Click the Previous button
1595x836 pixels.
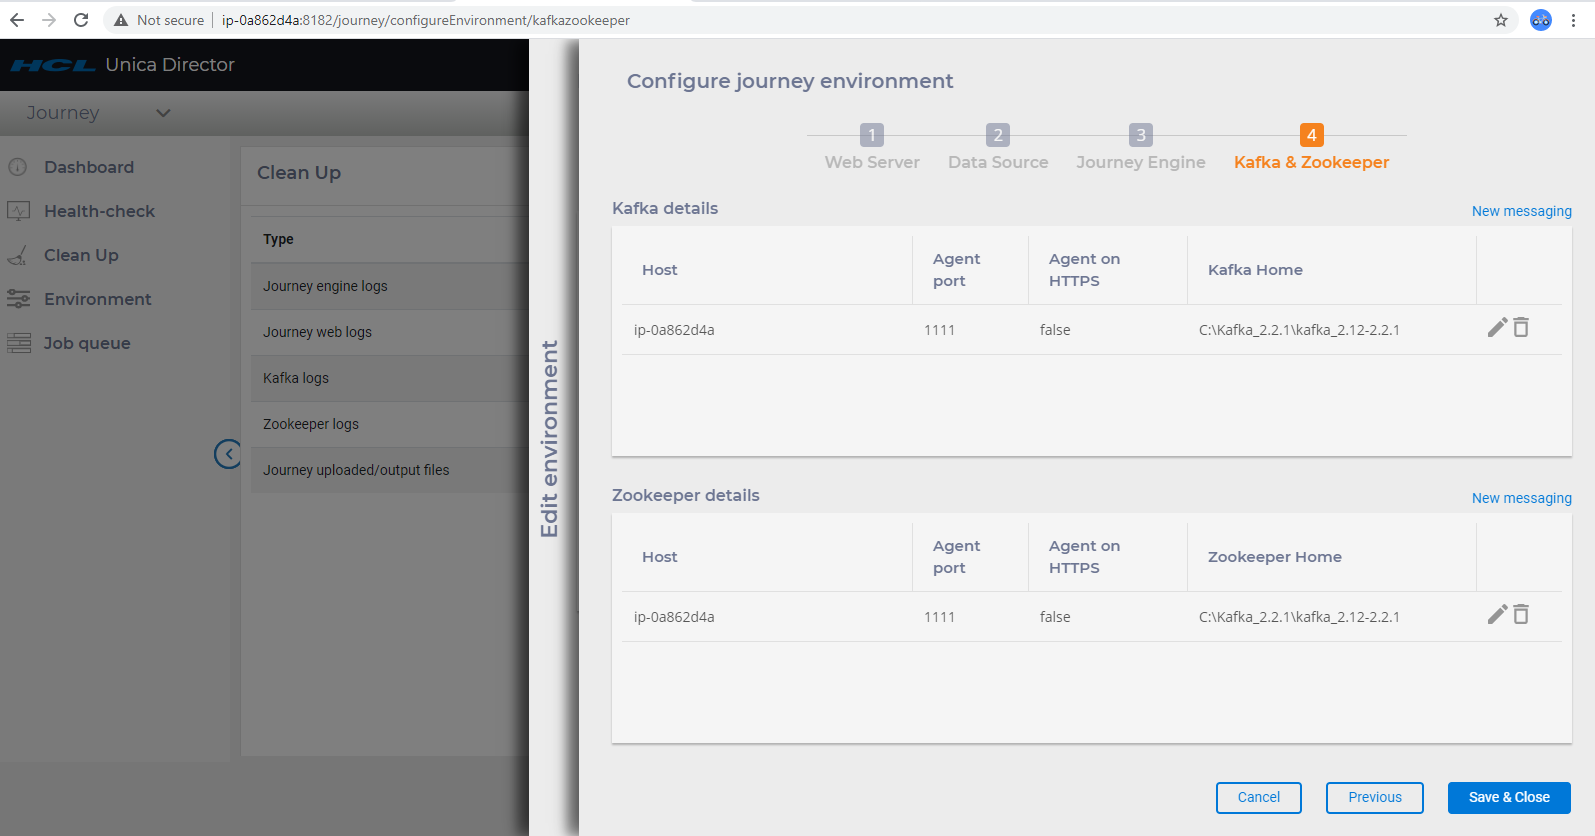pyautogui.click(x=1374, y=797)
